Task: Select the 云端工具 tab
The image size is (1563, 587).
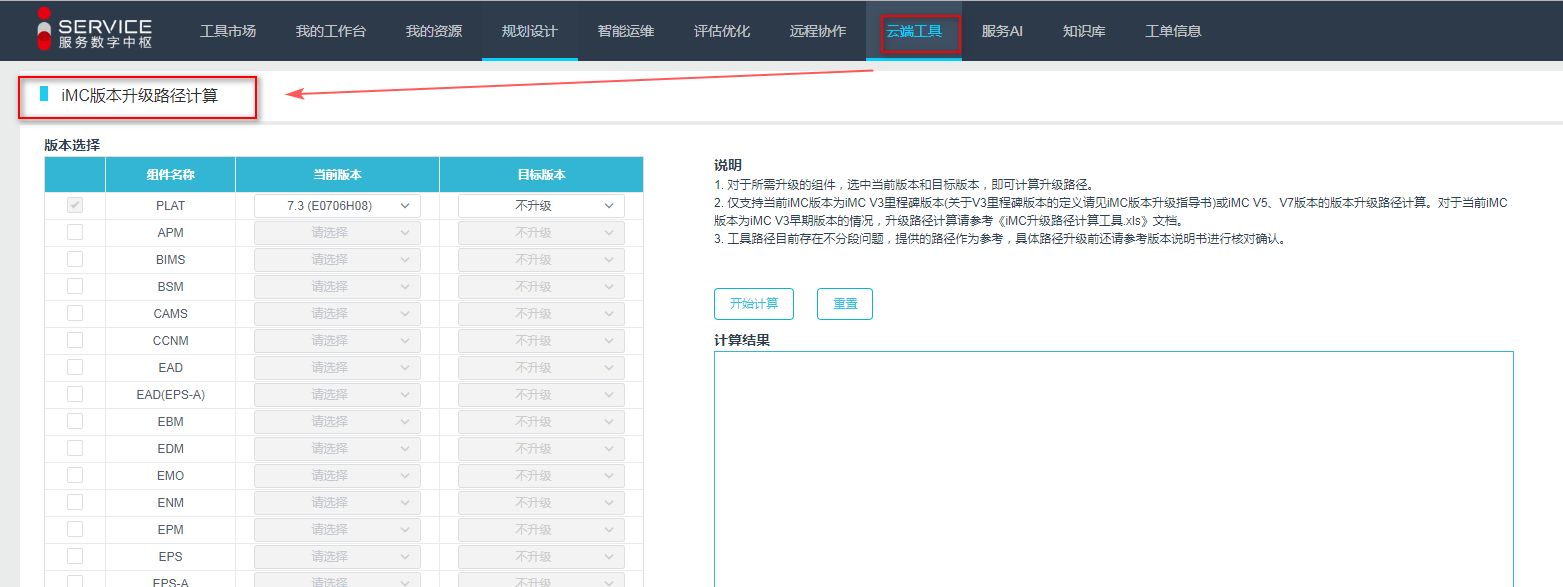Action: pyautogui.click(x=914, y=31)
